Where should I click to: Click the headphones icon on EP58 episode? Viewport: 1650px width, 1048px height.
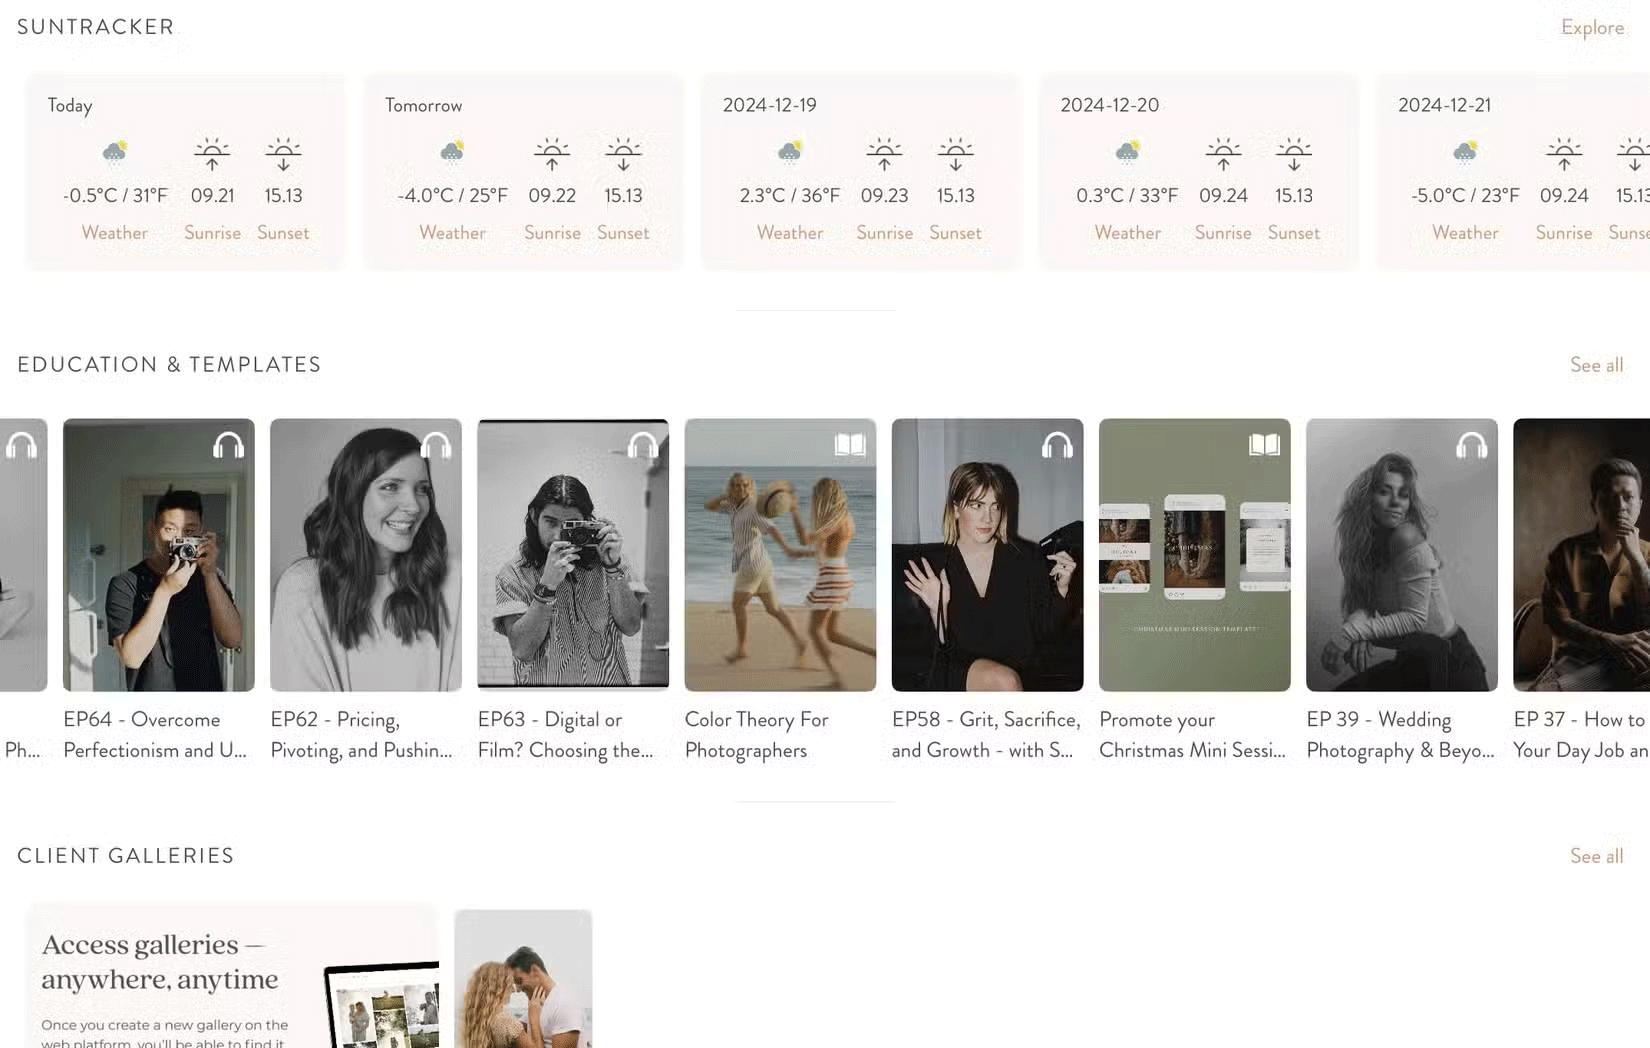[1056, 445]
